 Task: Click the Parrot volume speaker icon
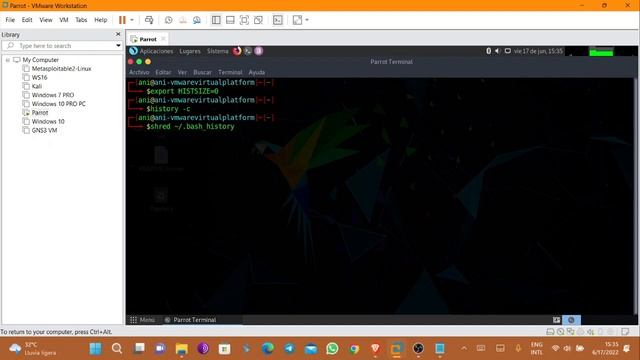pyautogui.click(x=497, y=51)
